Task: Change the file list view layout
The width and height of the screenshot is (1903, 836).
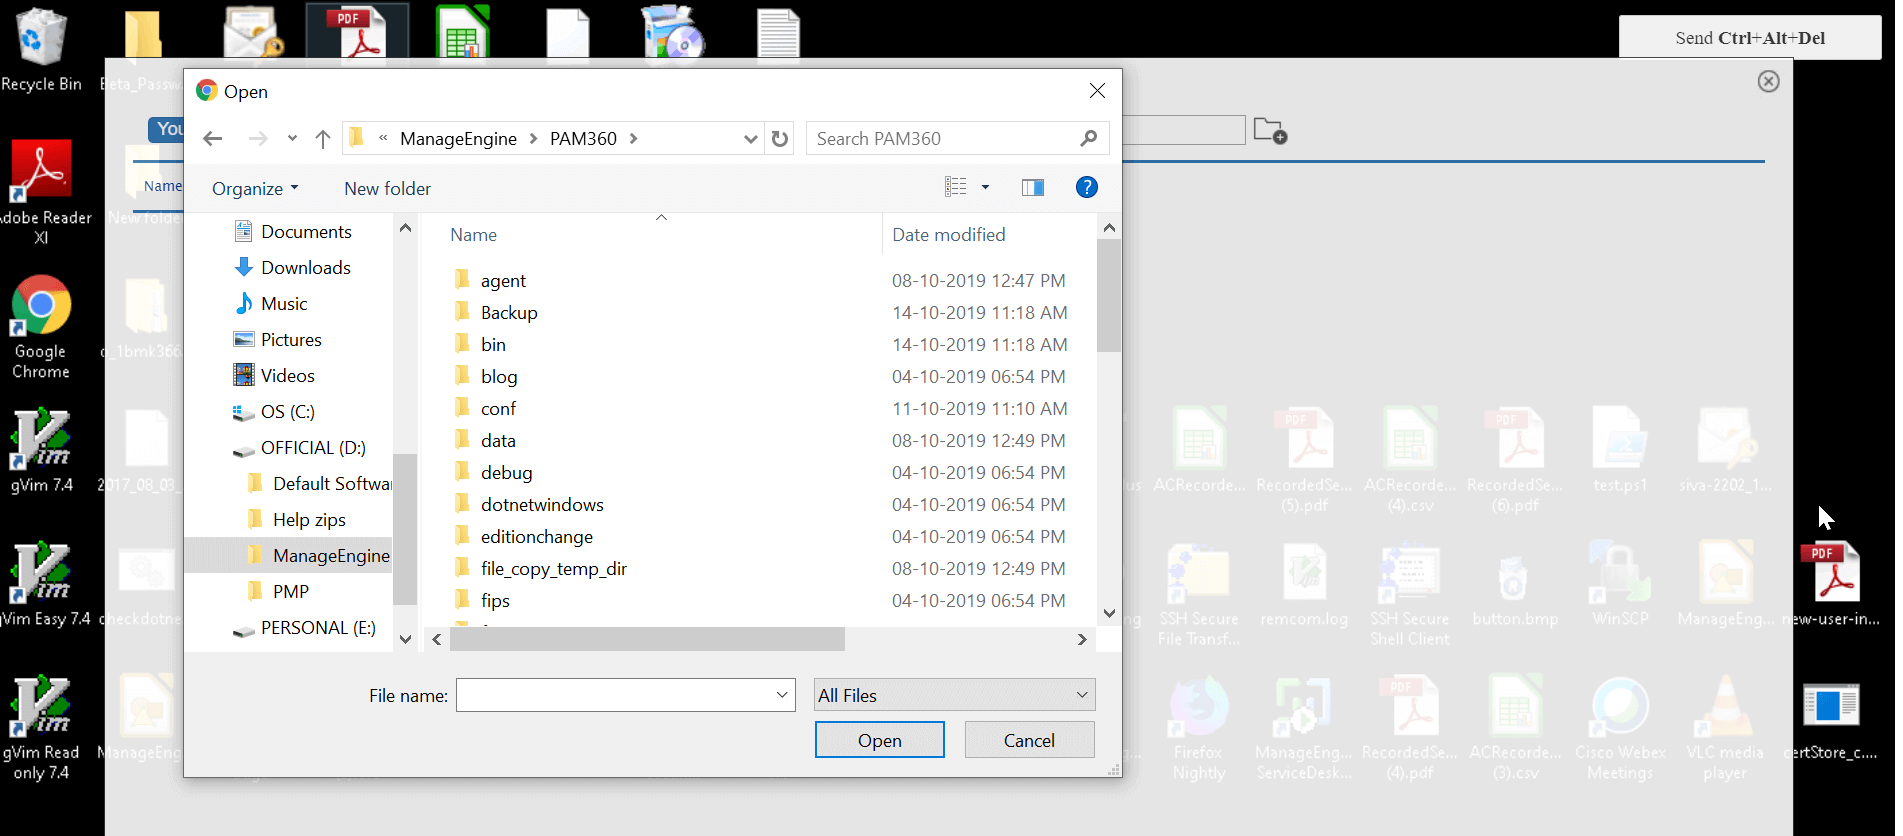Action: tap(956, 187)
